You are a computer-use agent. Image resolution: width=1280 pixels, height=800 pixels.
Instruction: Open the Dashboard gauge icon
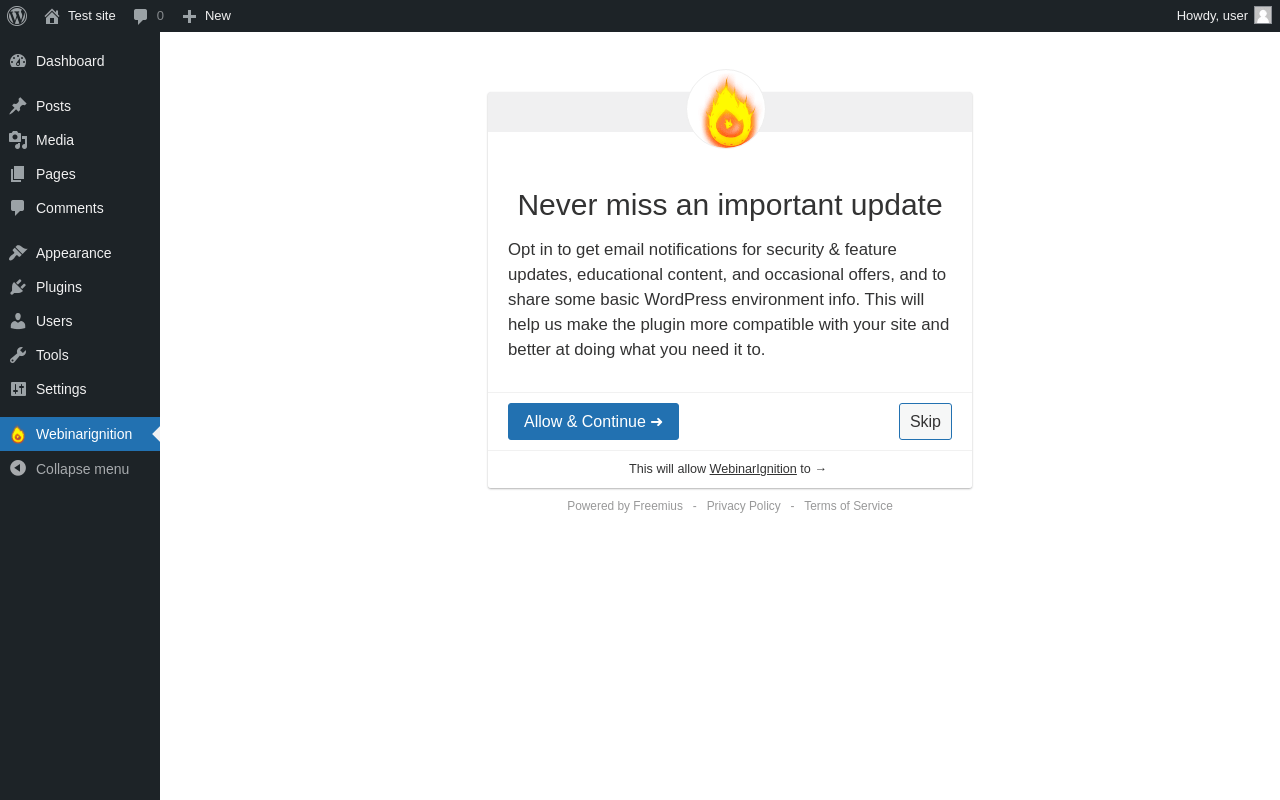click(x=18, y=61)
